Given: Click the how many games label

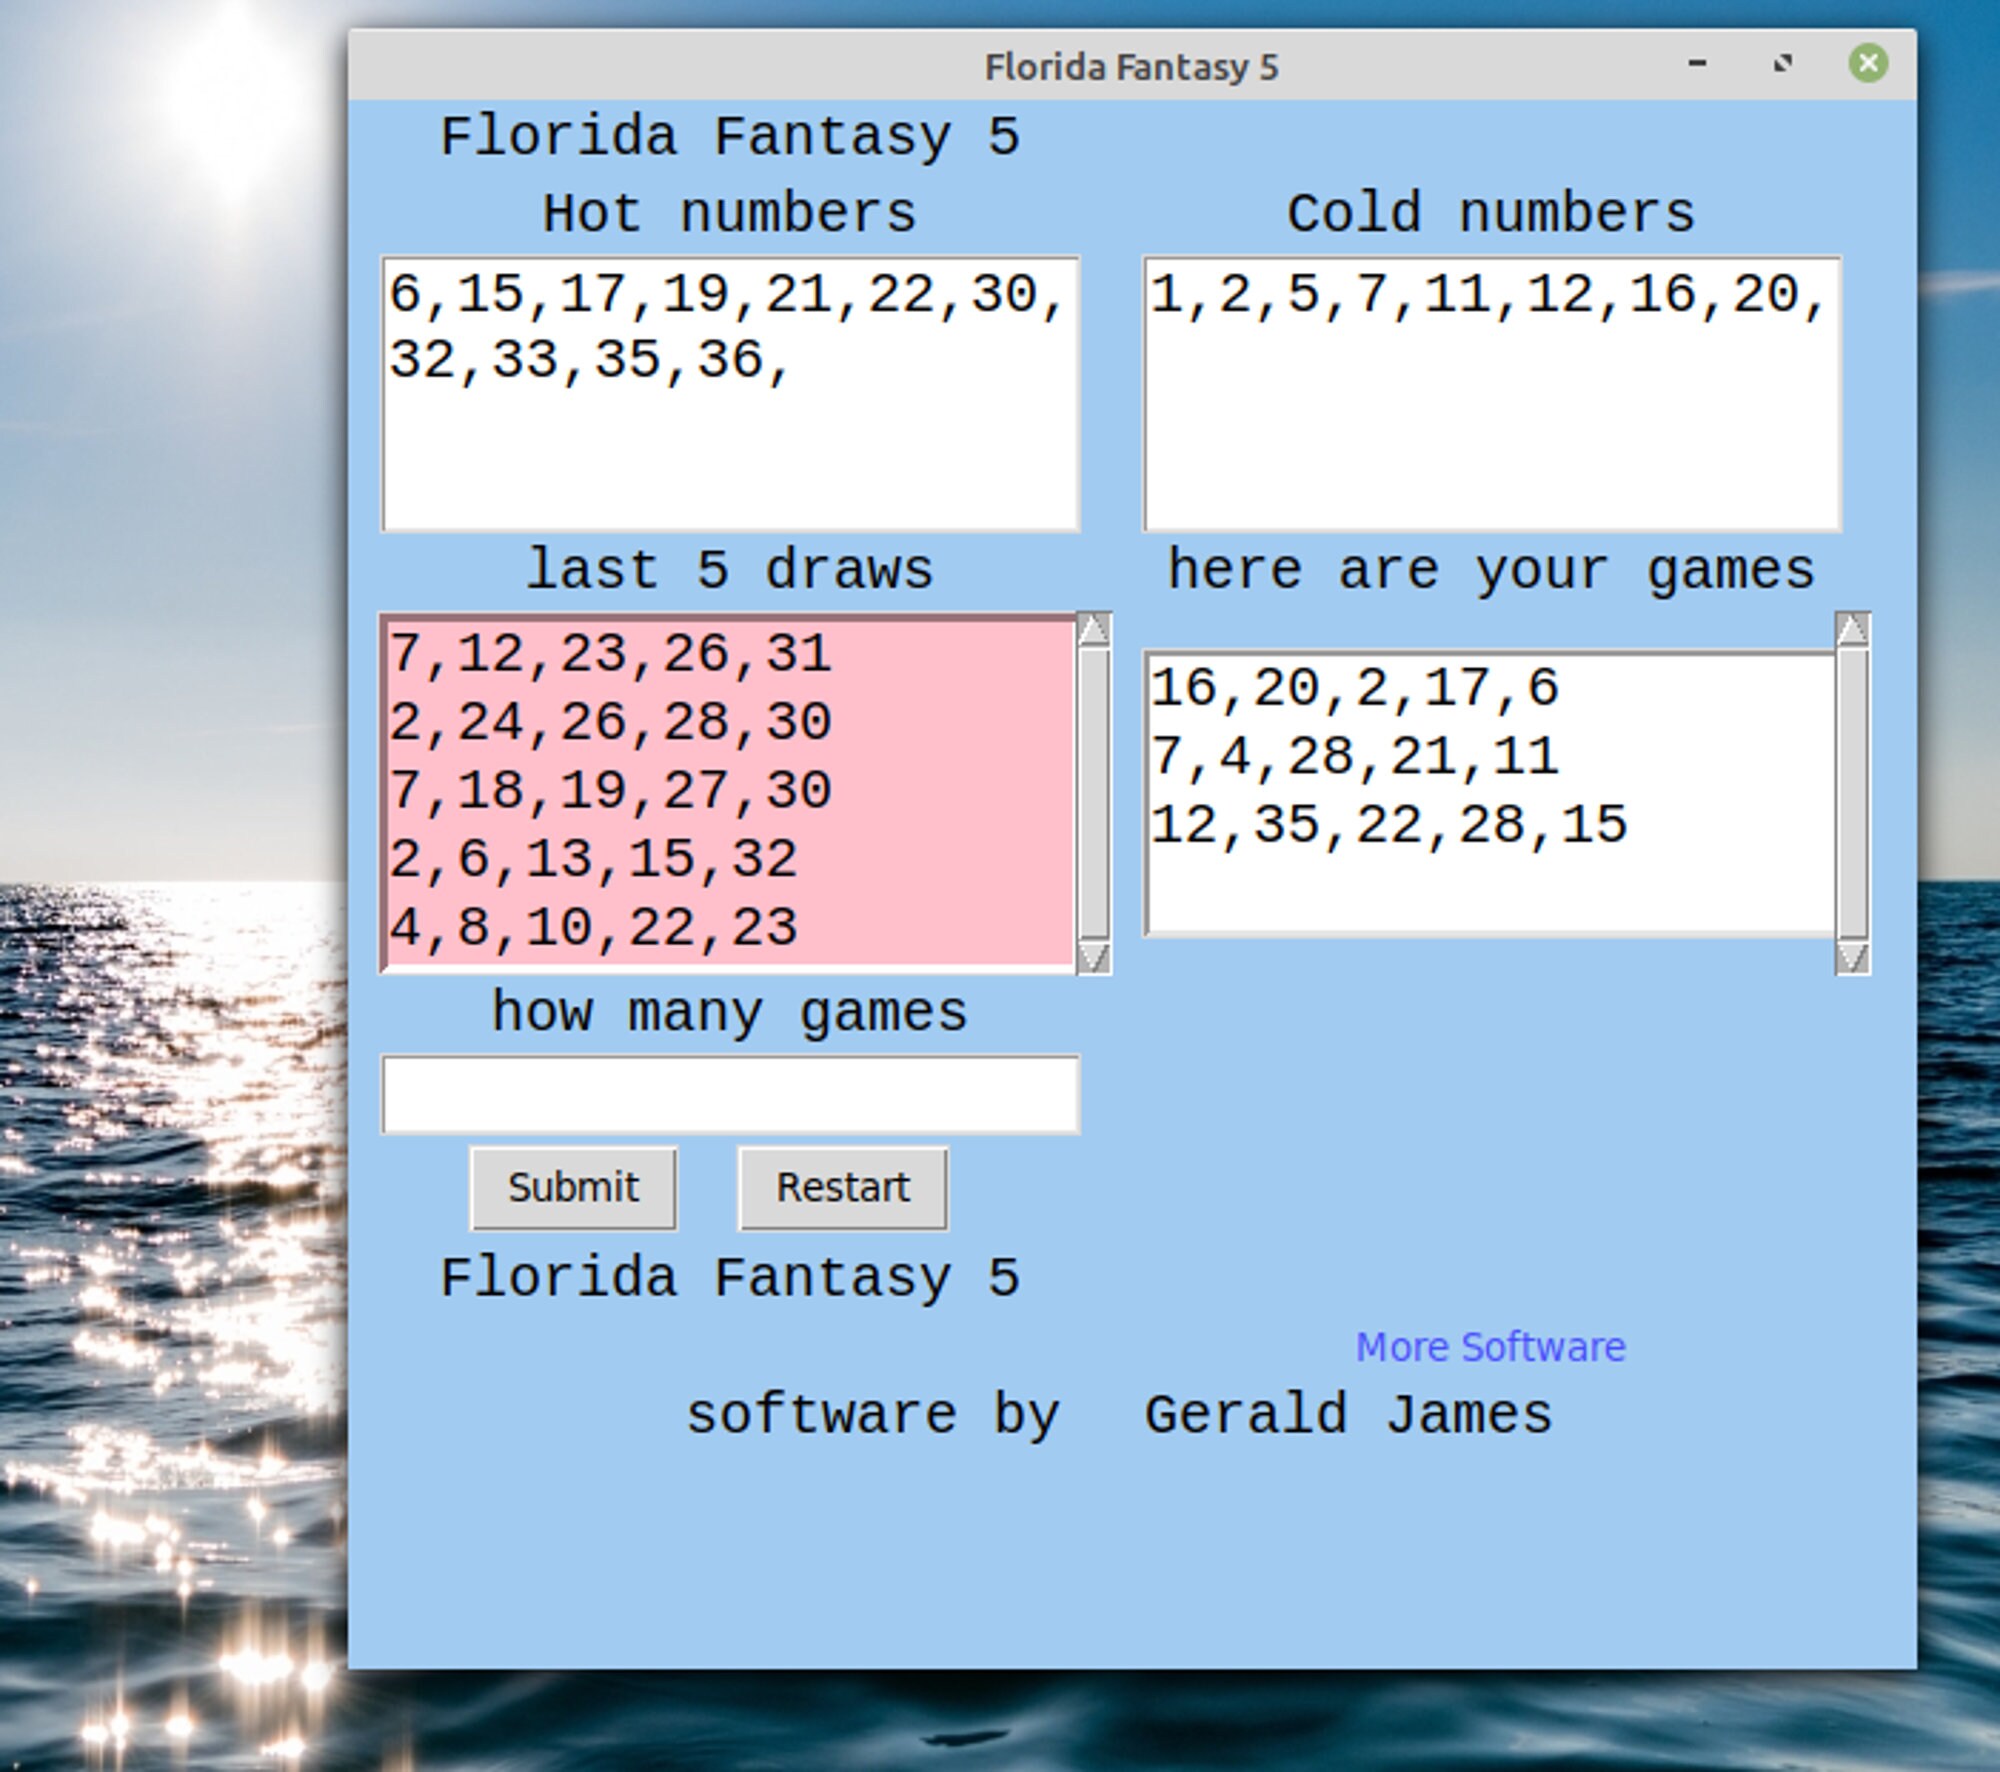Looking at the screenshot, I should coord(729,1012).
